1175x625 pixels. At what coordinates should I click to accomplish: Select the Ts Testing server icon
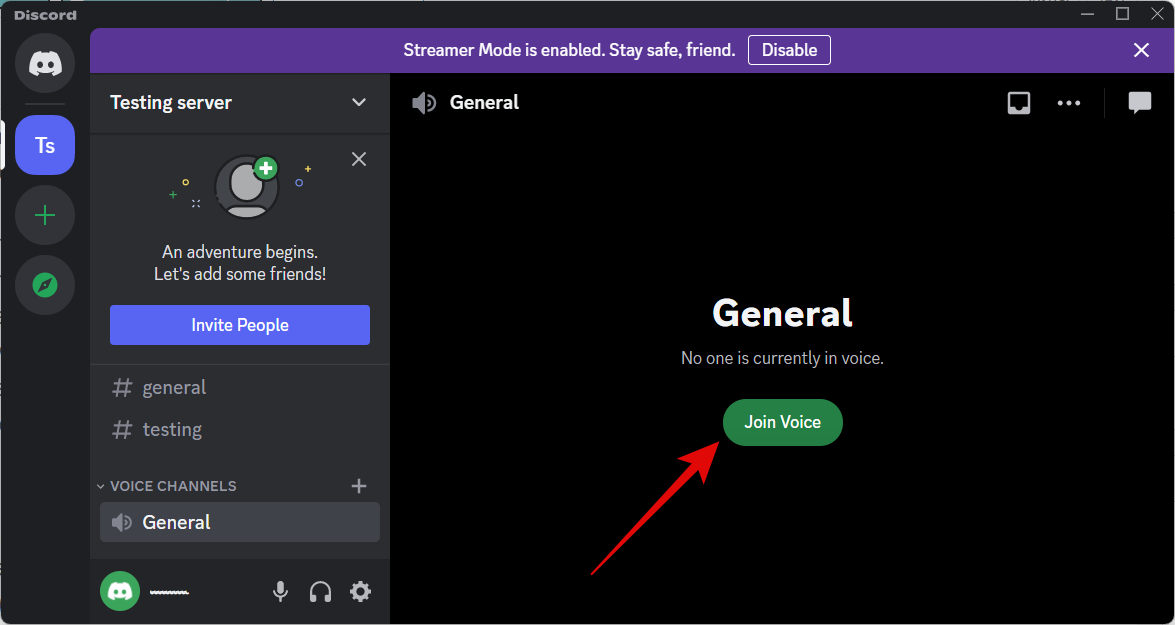click(x=45, y=145)
